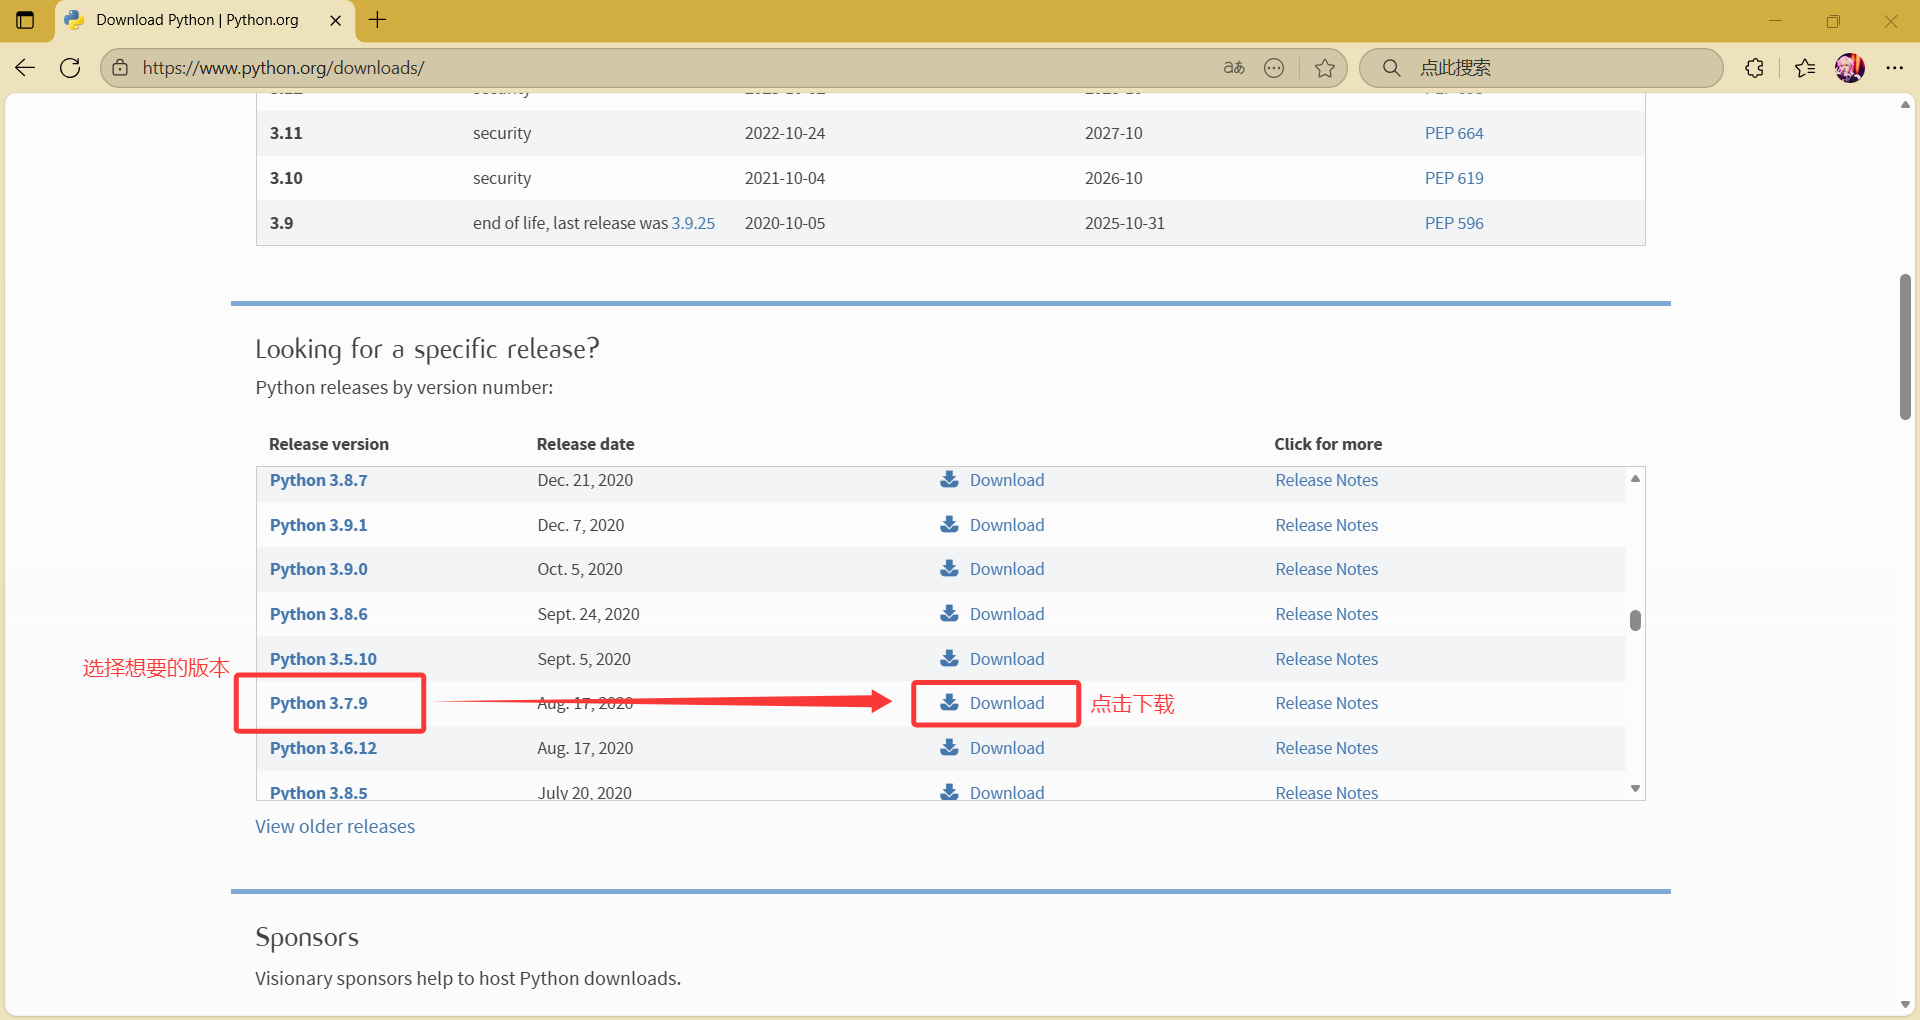Open Python 3.6.12 release page
This screenshot has height=1020, width=1920.
point(323,748)
